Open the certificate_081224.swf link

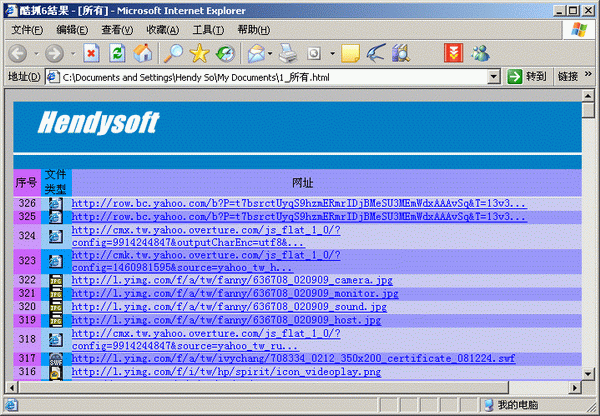click(293, 359)
